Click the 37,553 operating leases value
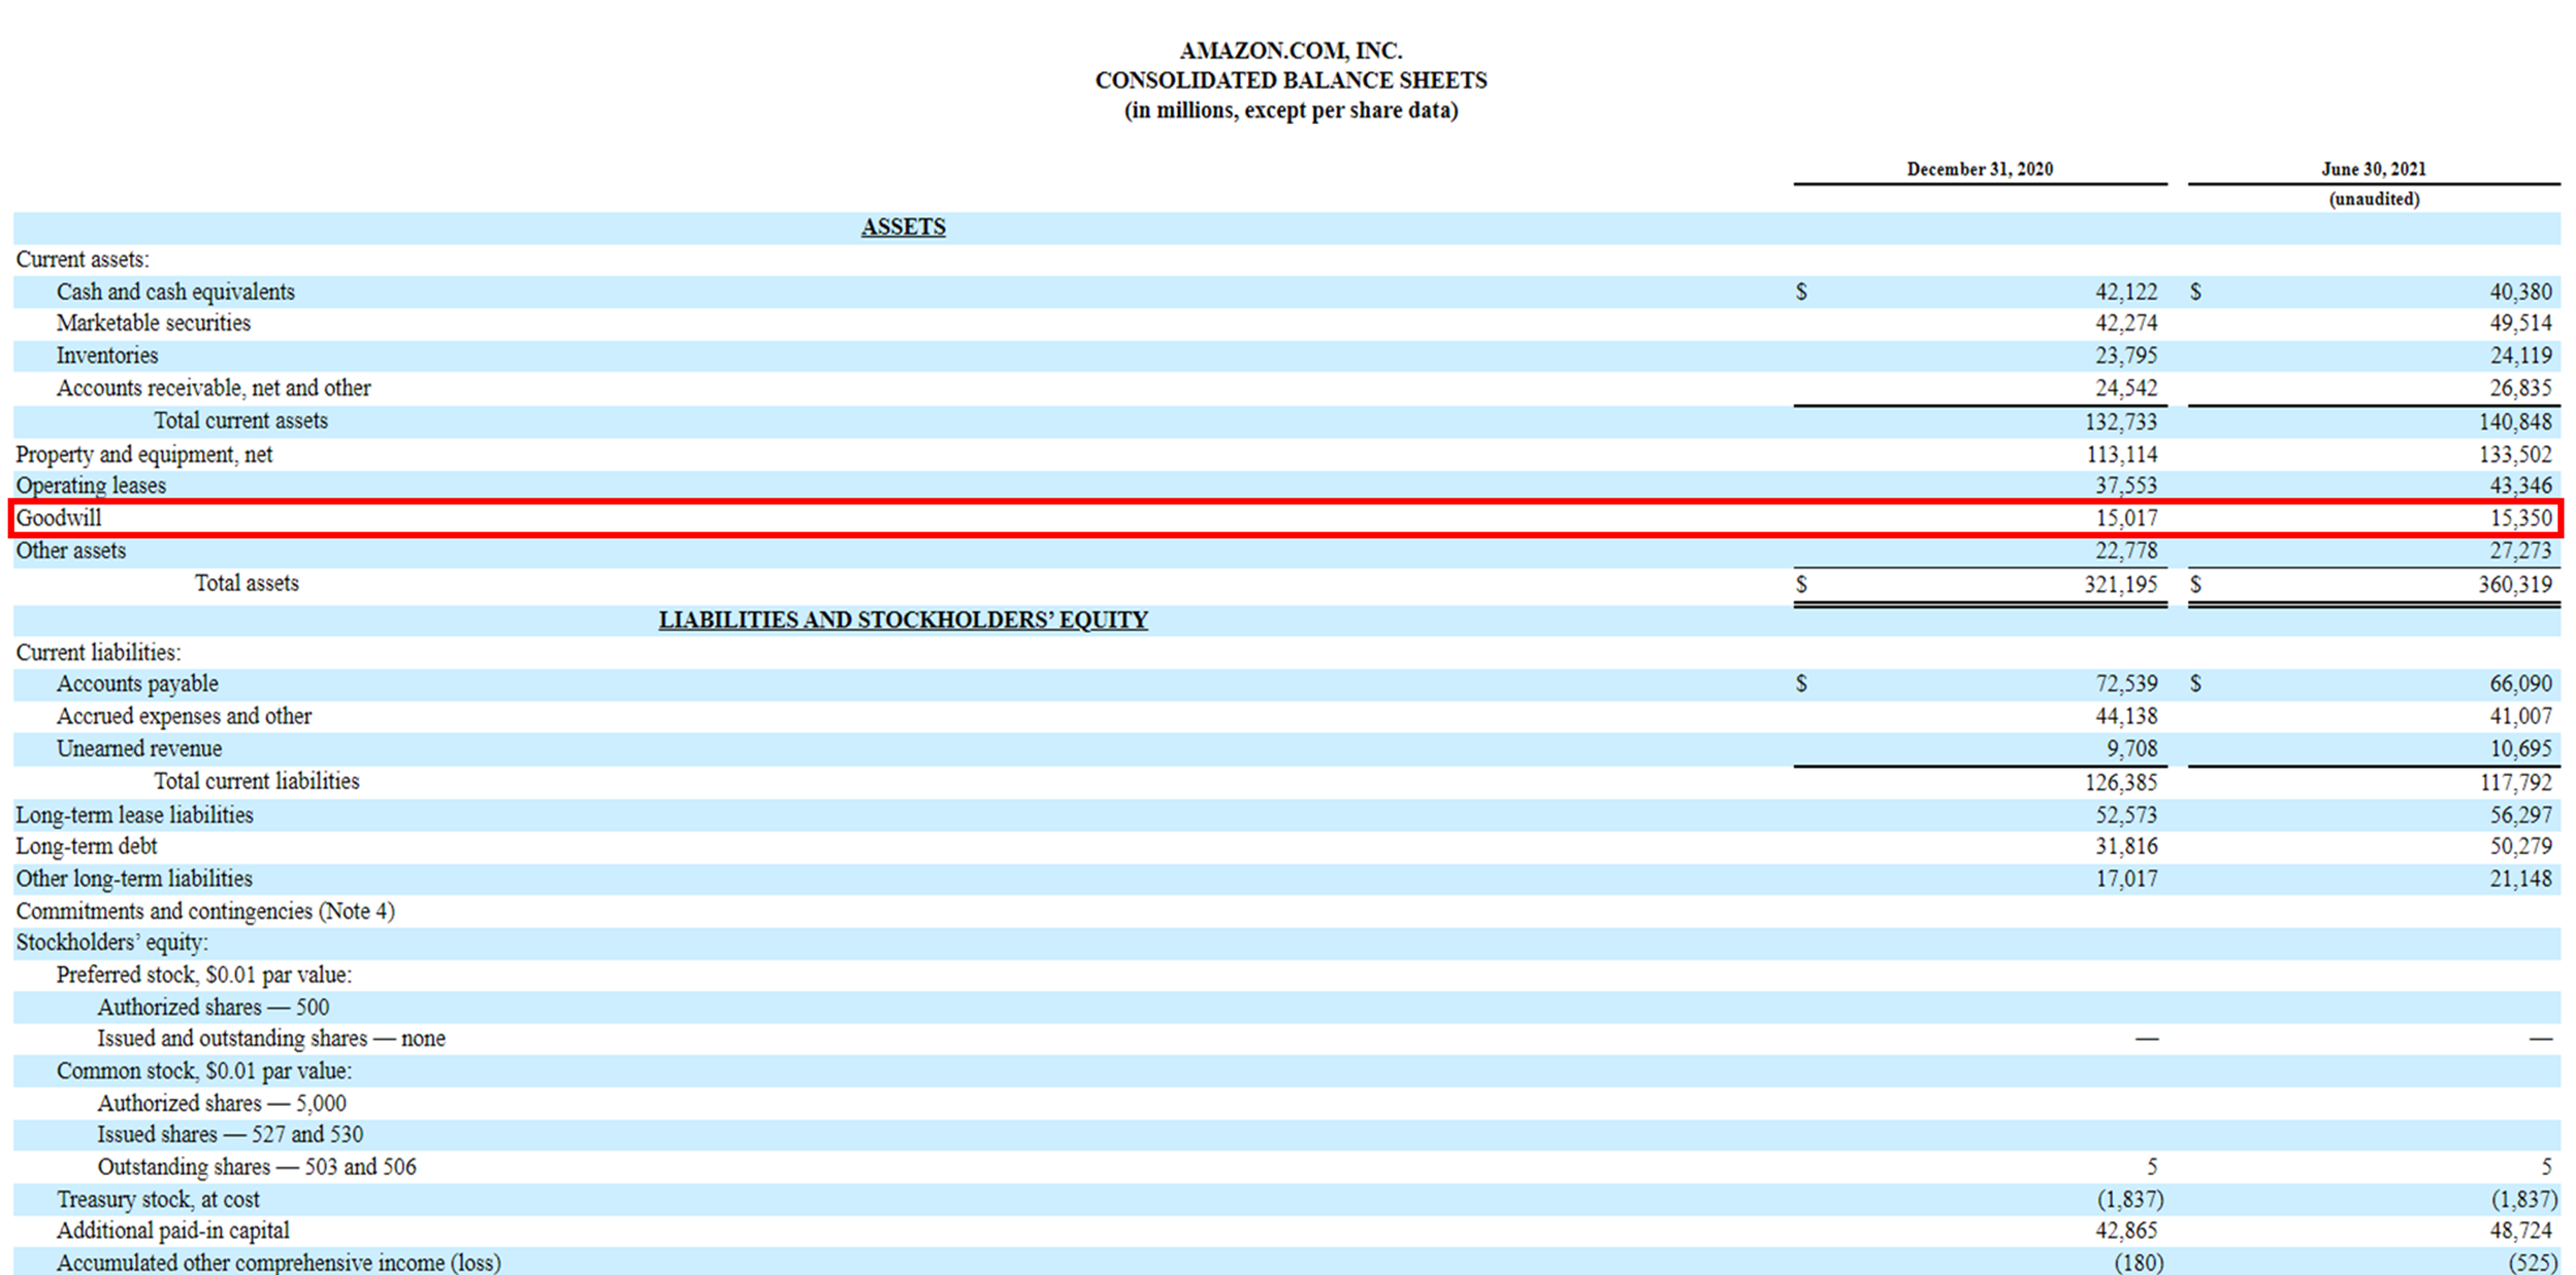2576x1275 pixels. (x=2126, y=486)
